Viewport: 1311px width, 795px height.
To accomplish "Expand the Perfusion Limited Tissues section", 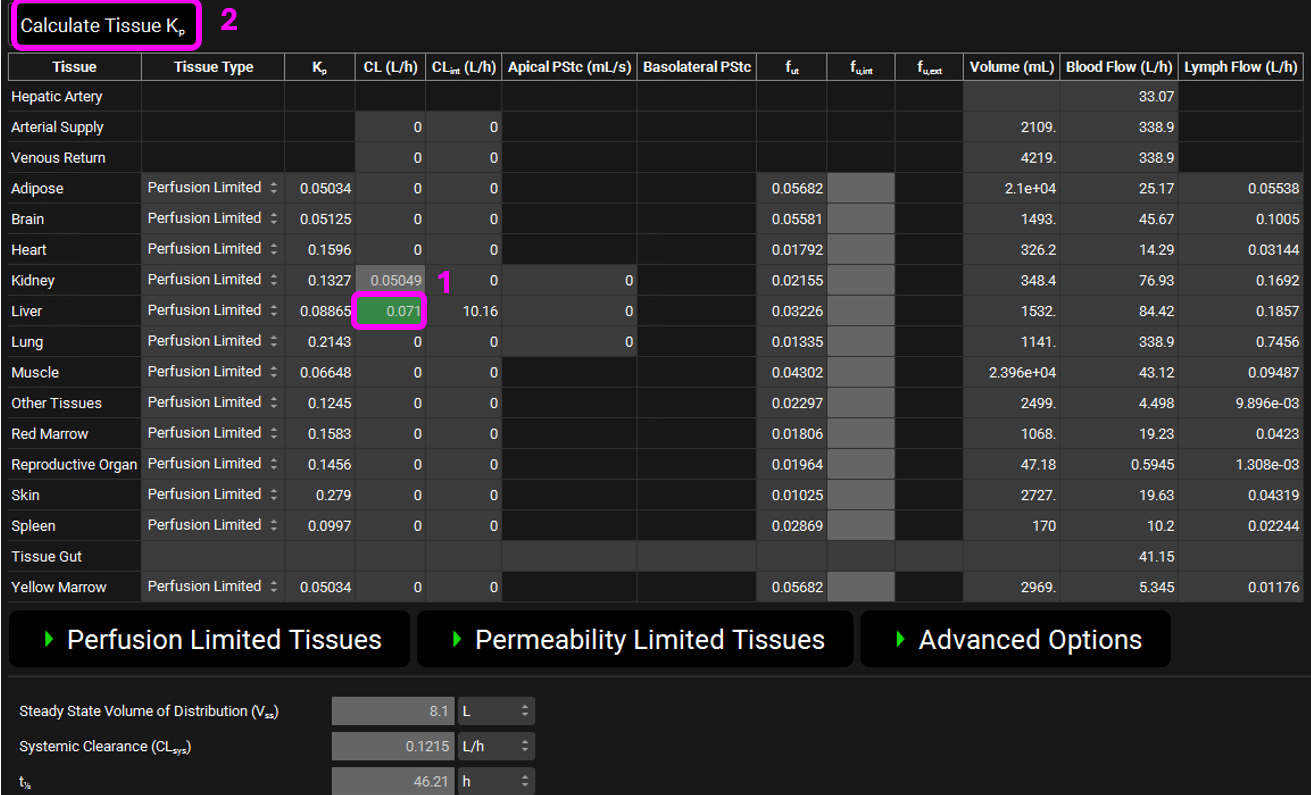I will pyautogui.click(x=210, y=640).
